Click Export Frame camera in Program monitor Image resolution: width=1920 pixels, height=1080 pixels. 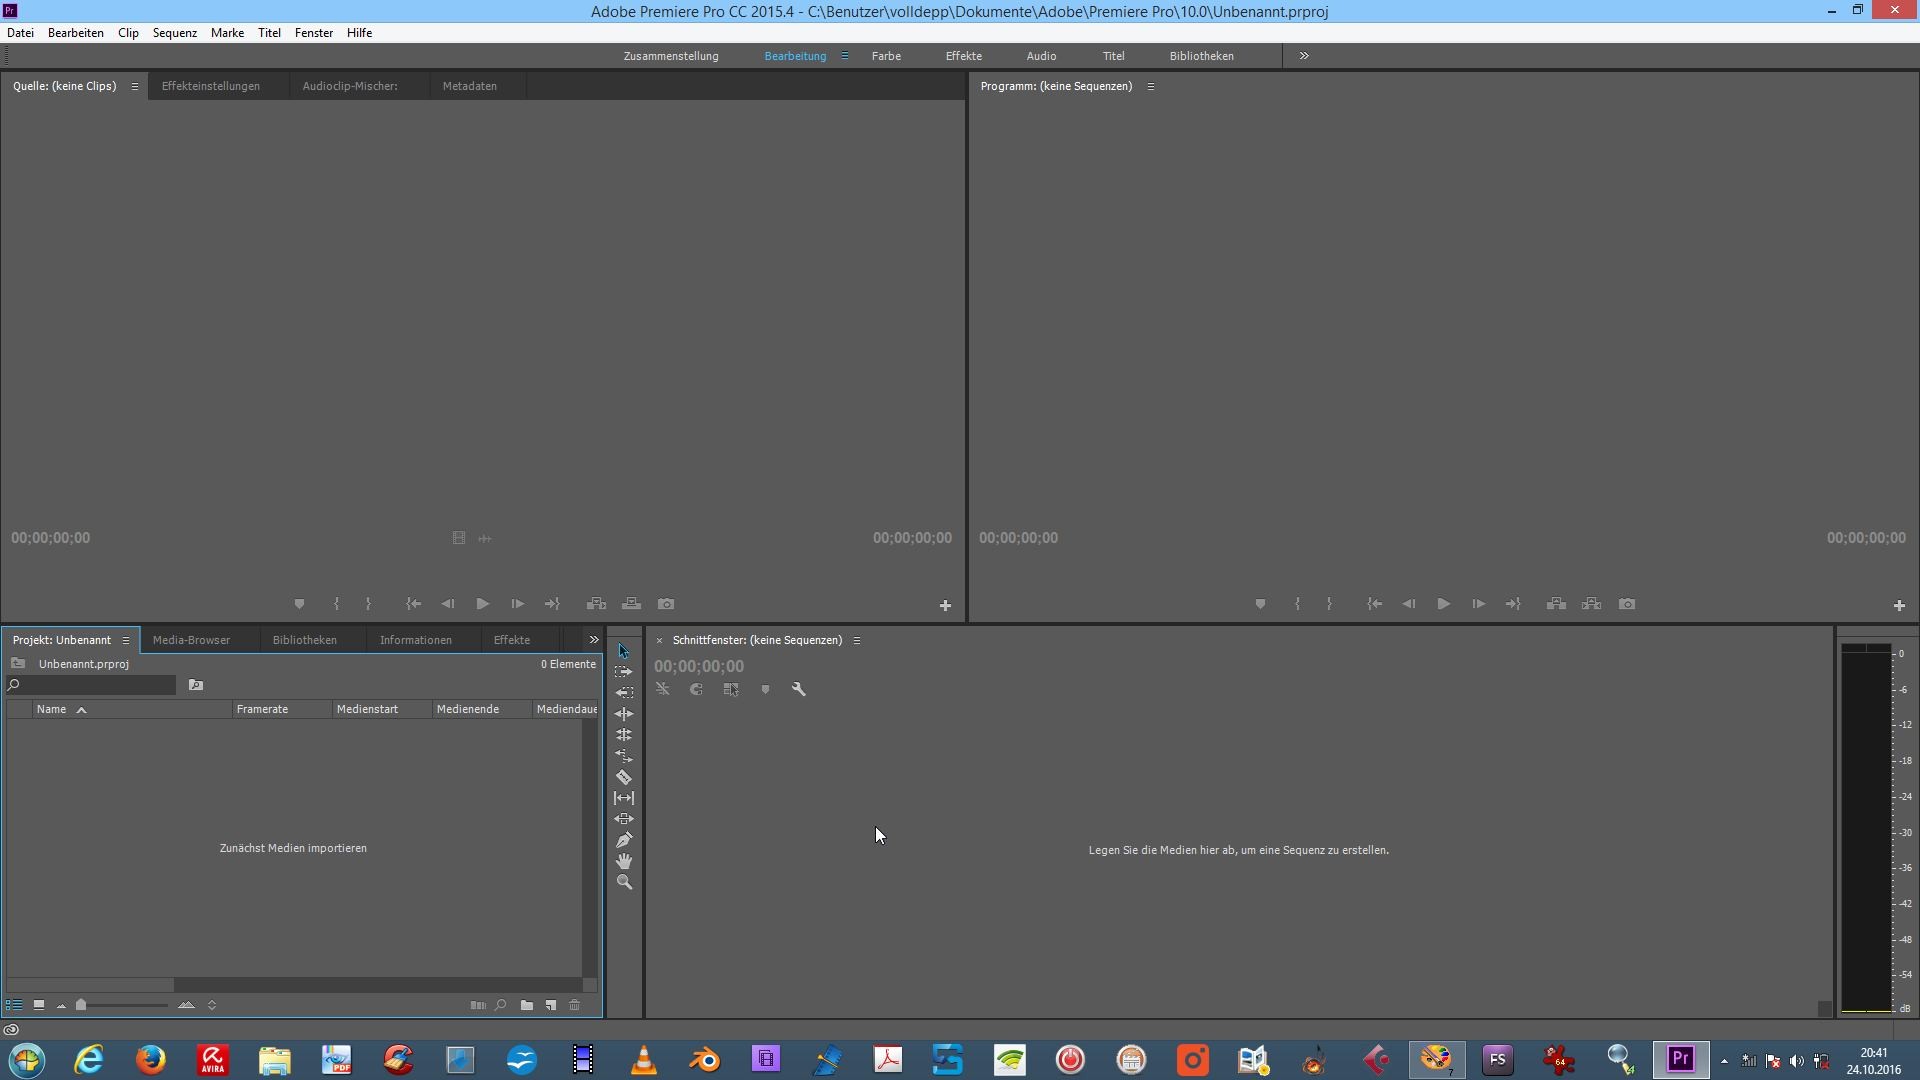[x=1627, y=604]
